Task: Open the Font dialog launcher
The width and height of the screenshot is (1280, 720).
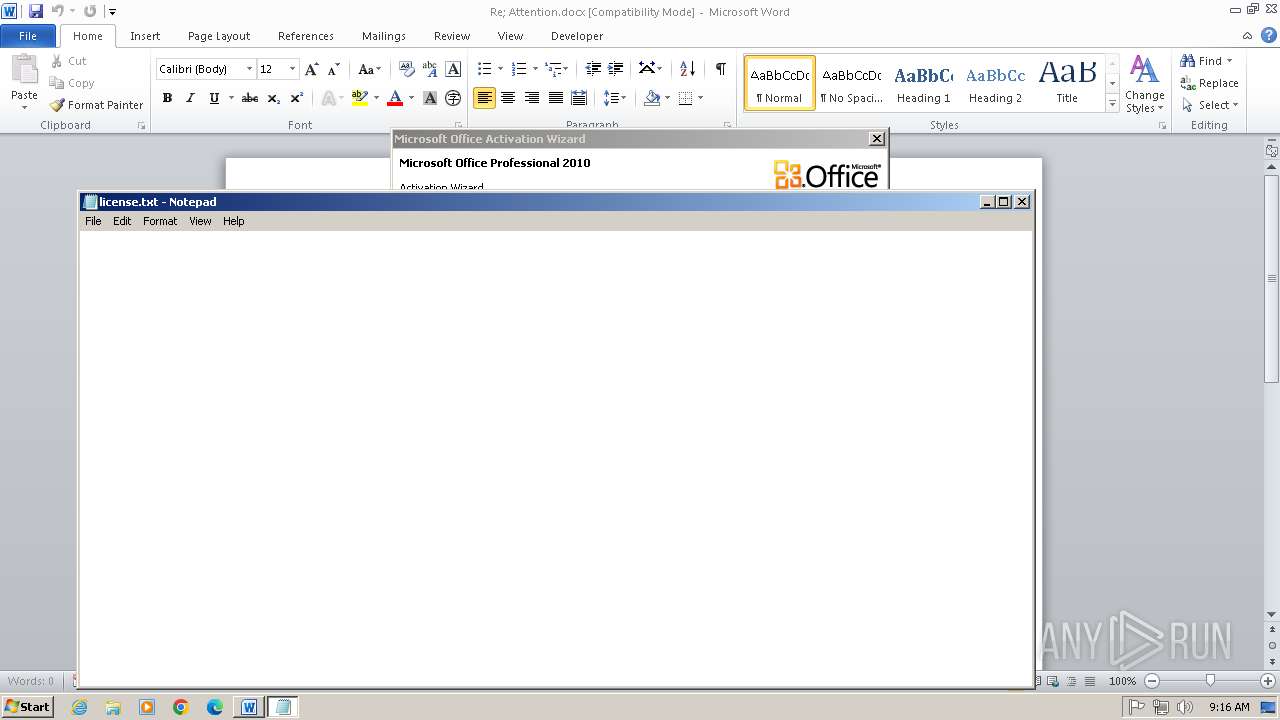Action: [459, 126]
